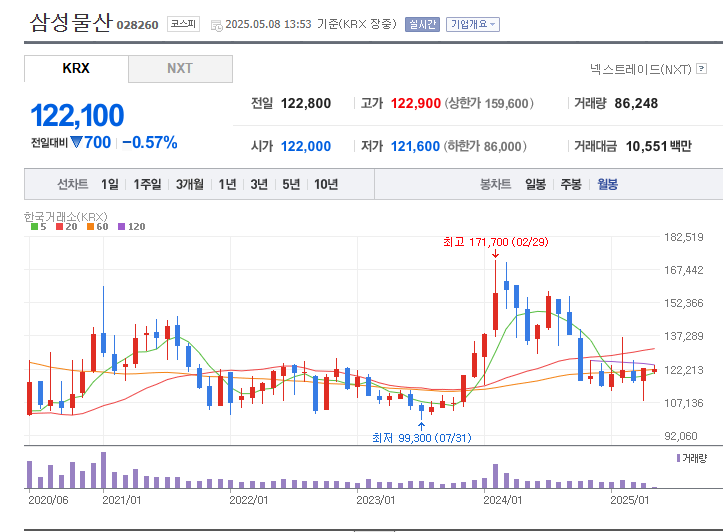Screen dimensions: 723x532
Task: Click the purple 120-day moving average legend
Action: pos(131,226)
